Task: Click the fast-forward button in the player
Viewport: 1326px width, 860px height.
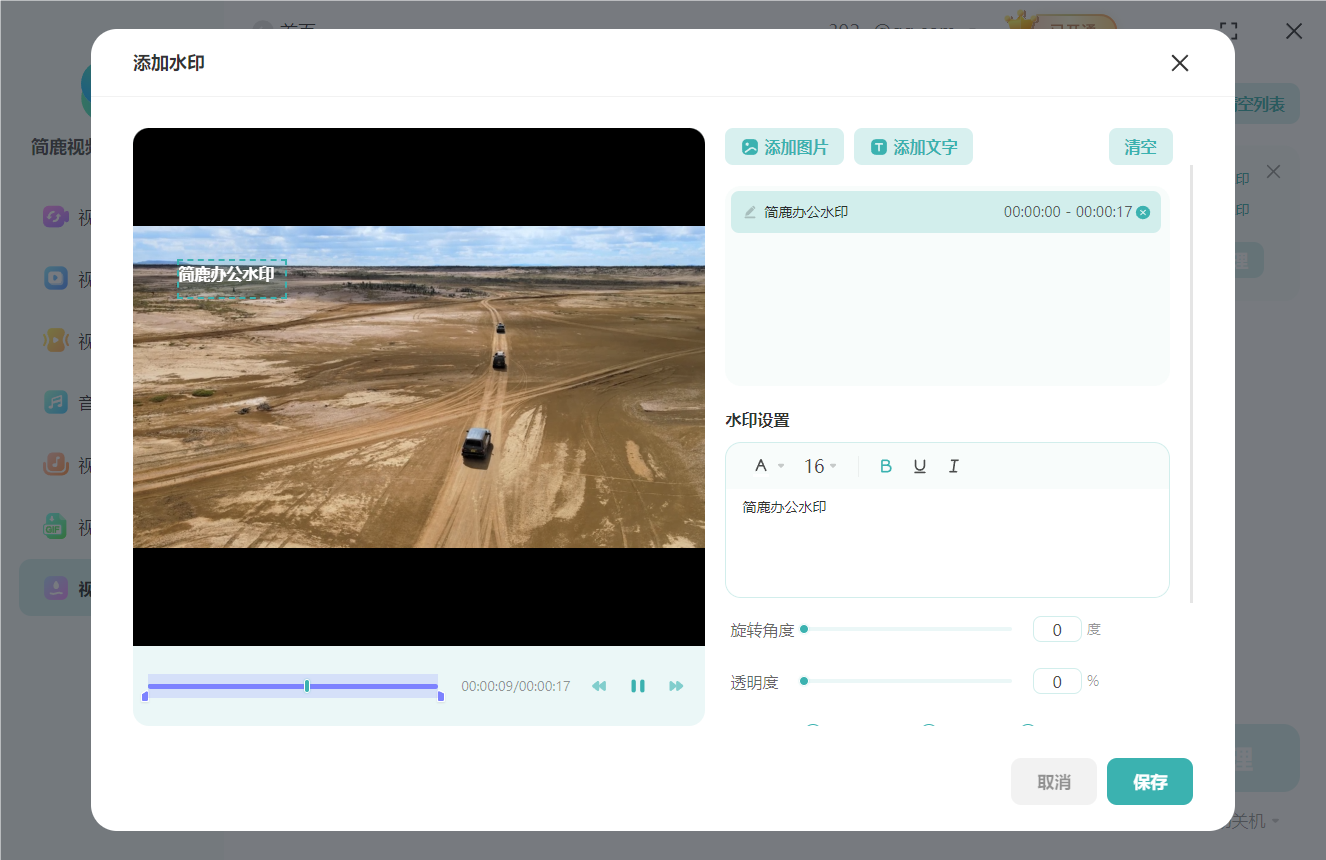Action: [676, 686]
